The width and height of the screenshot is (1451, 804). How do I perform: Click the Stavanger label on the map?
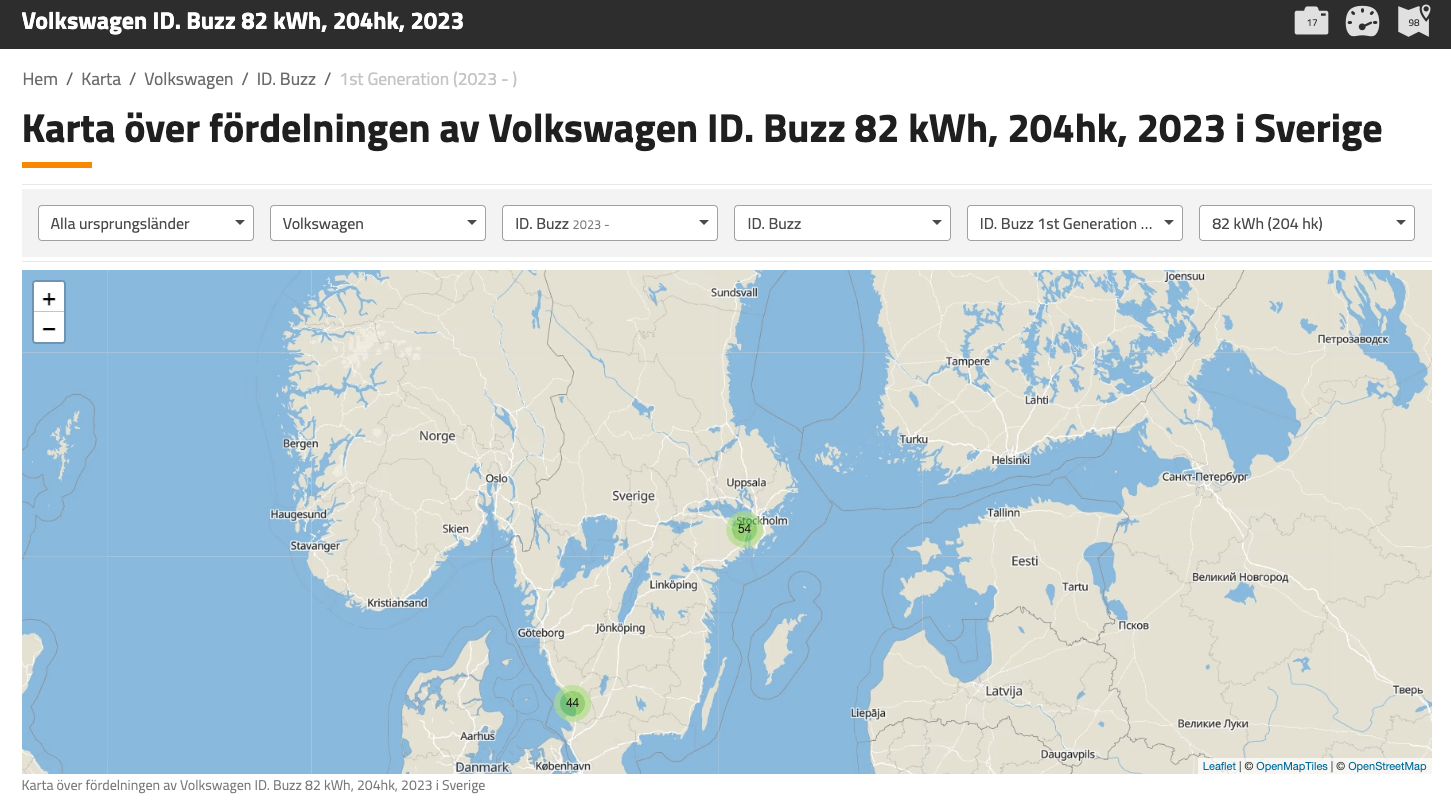(x=313, y=546)
